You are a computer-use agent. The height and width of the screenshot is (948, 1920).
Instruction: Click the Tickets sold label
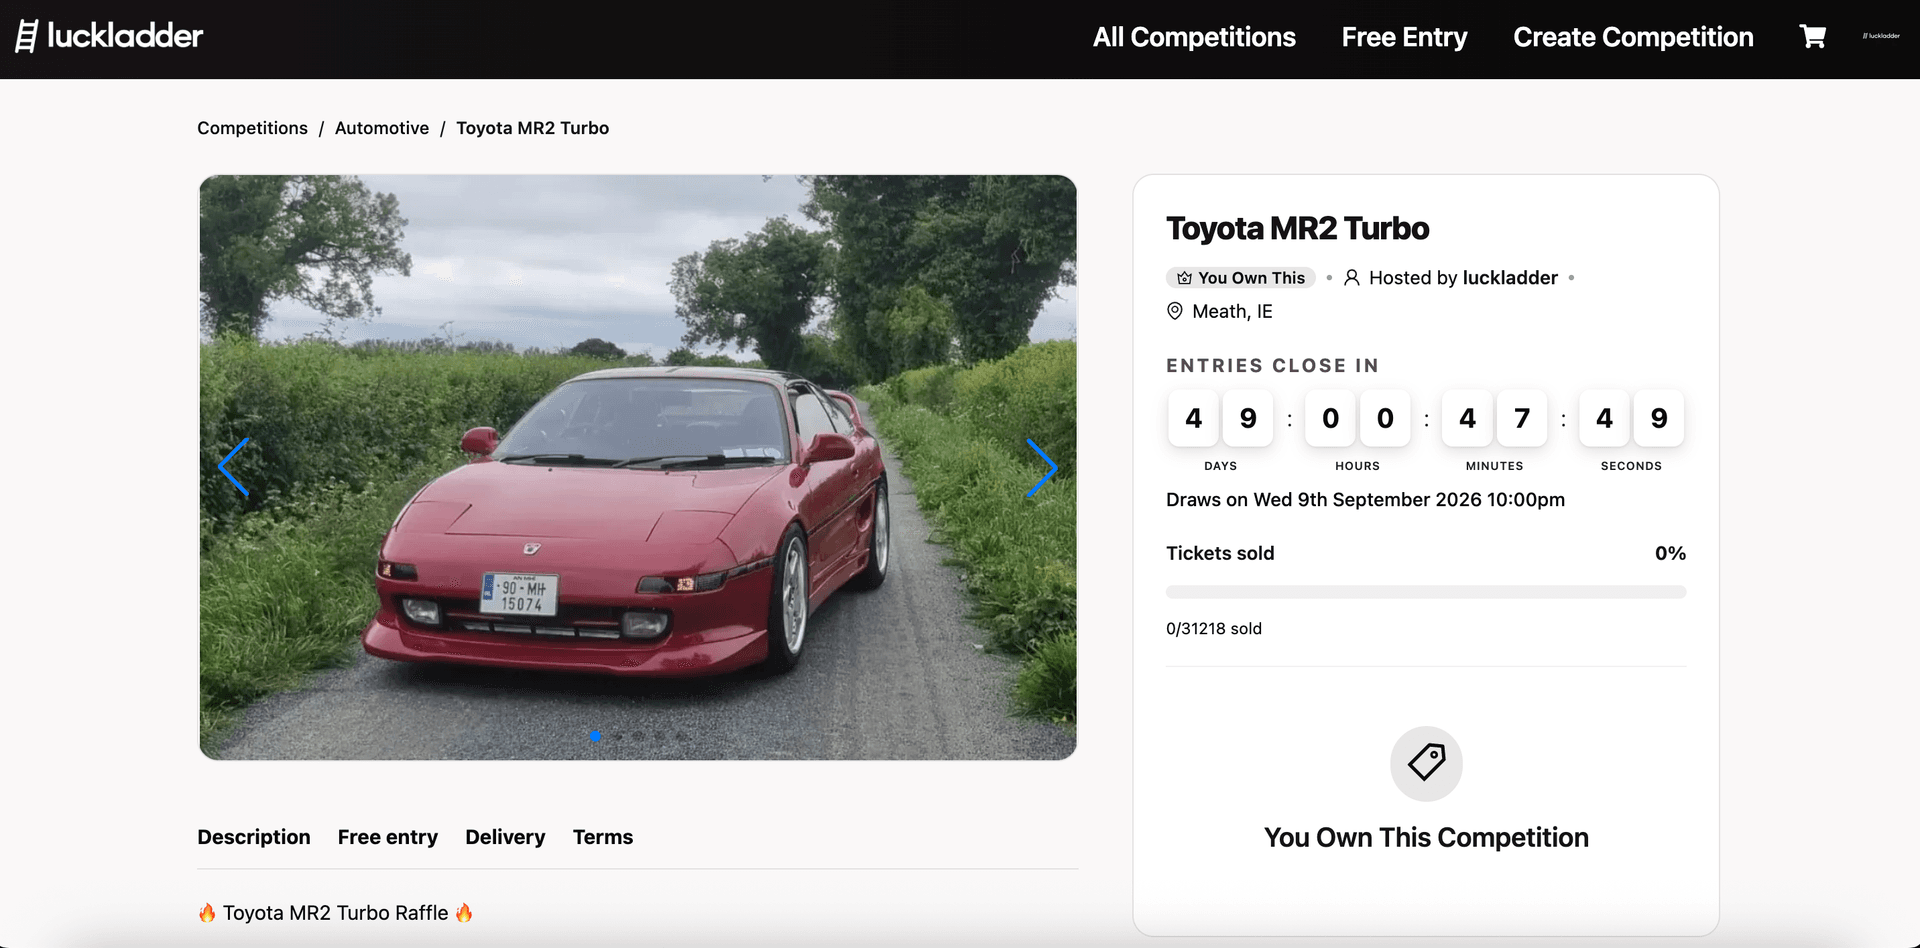[1220, 553]
